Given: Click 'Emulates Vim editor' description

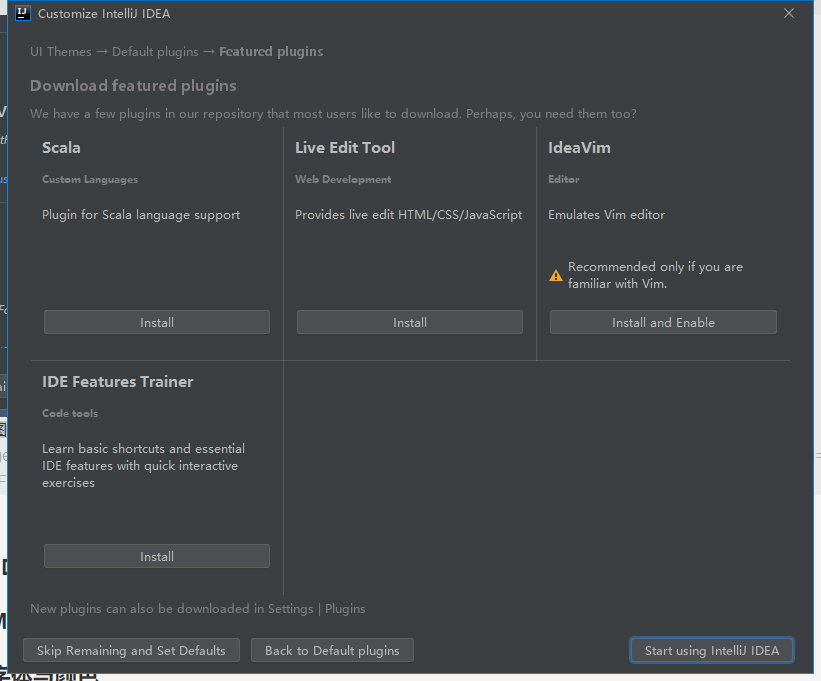Looking at the screenshot, I should [x=606, y=215].
